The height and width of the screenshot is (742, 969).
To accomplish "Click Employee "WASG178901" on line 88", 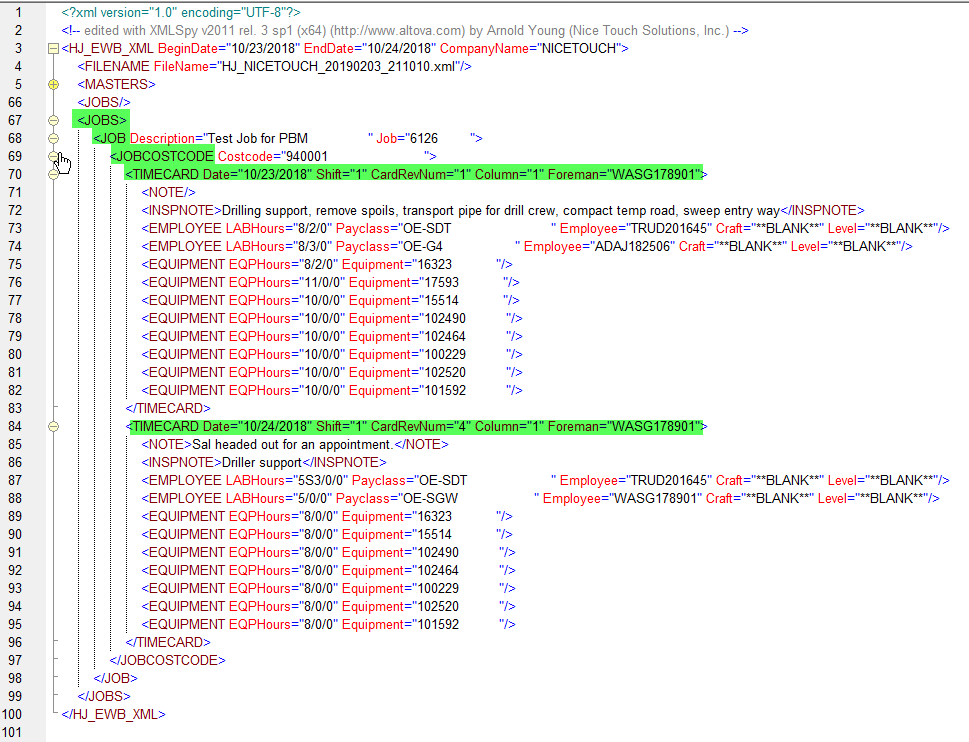I will pyautogui.click(x=655, y=498).
